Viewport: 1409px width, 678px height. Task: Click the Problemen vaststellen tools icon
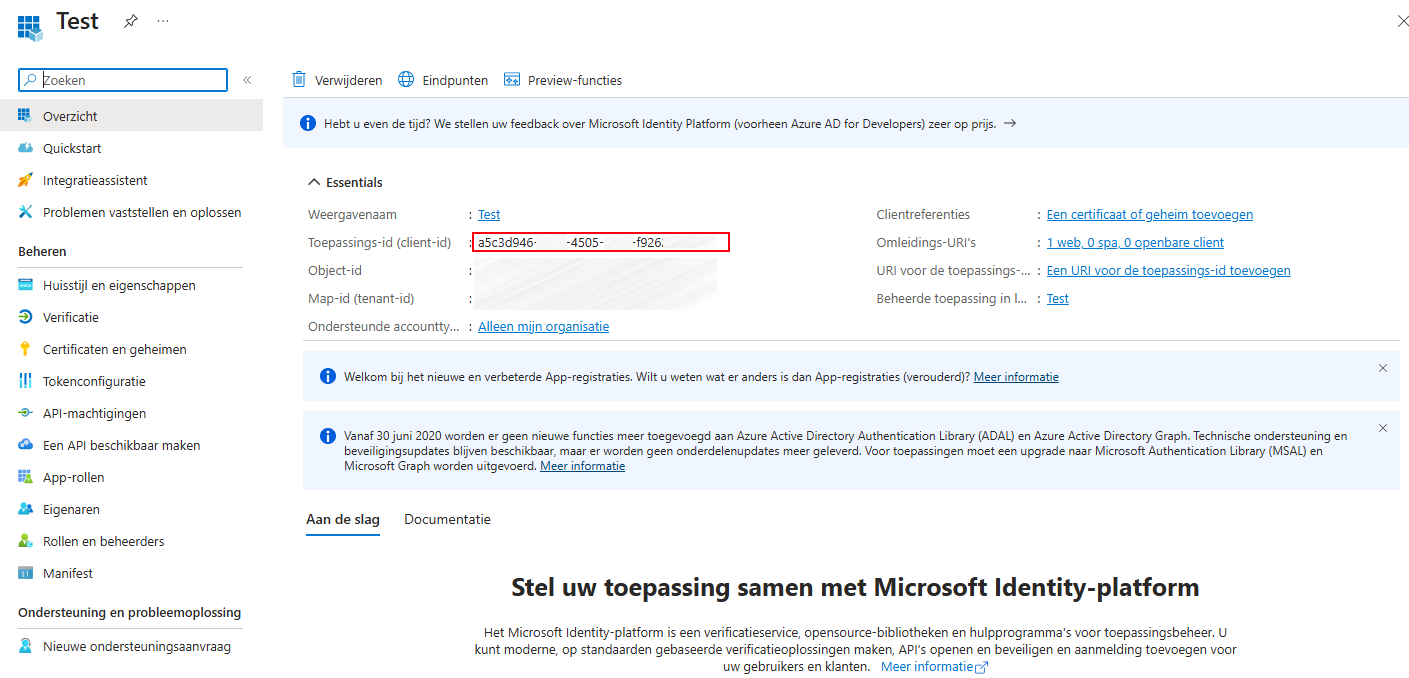pos(26,212)
